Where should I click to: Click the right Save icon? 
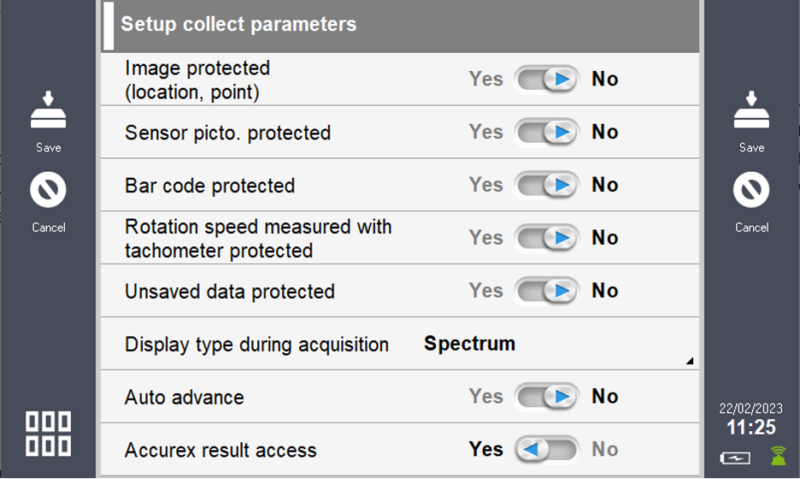pyautogui.click(x=751, y=112)
